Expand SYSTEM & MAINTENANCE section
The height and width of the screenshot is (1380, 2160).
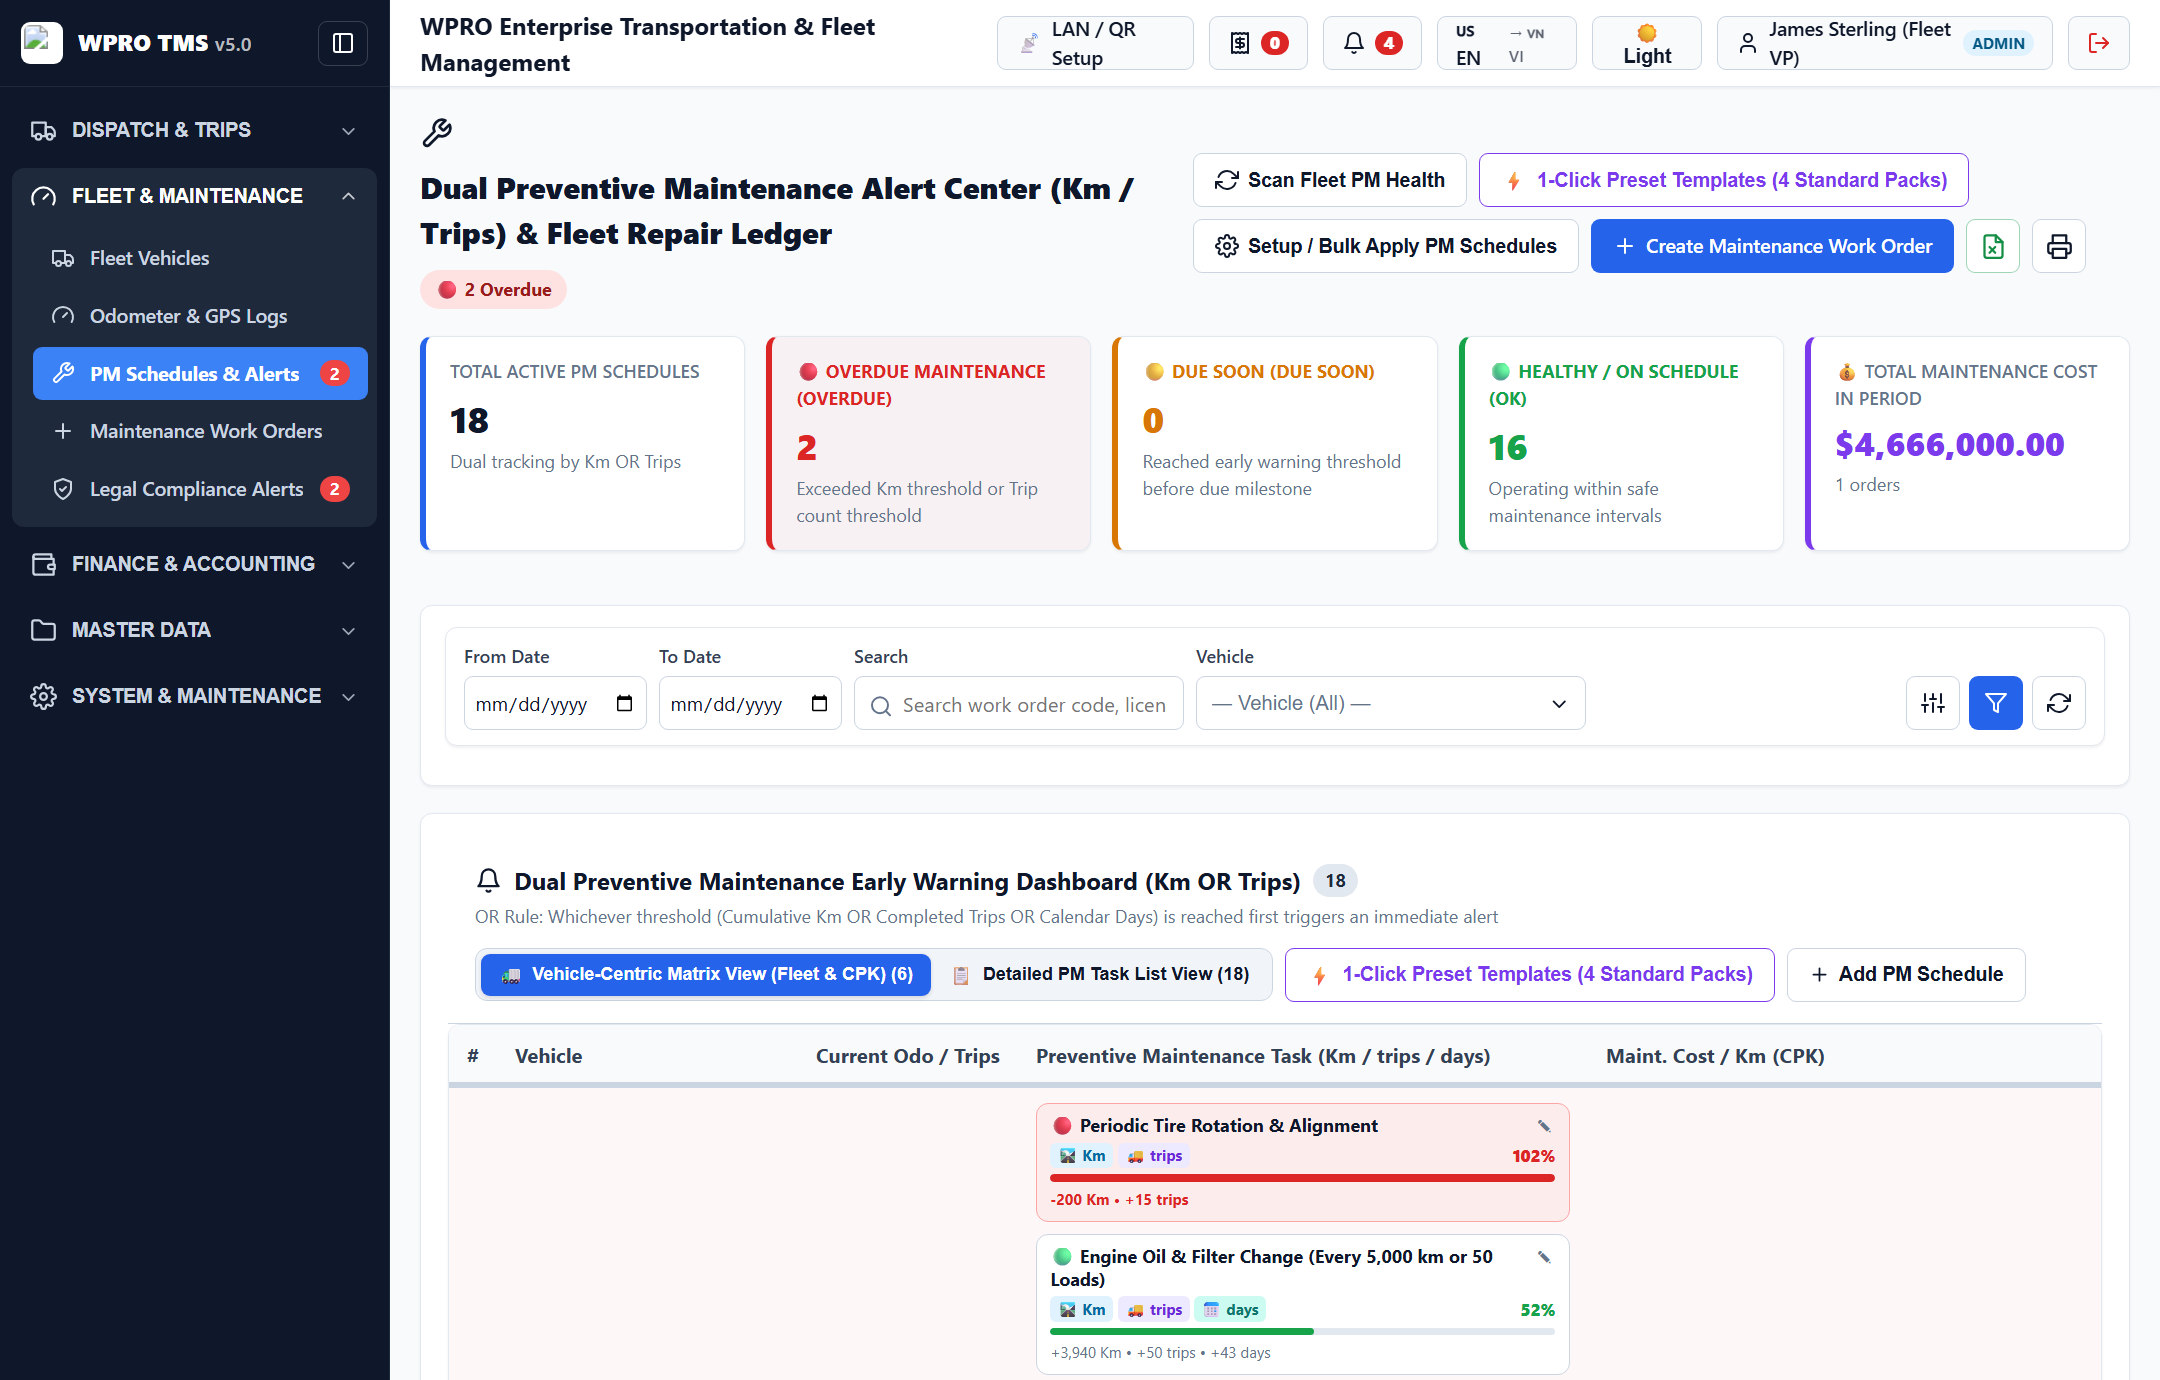pyautogui.click(x=194, y=696)
